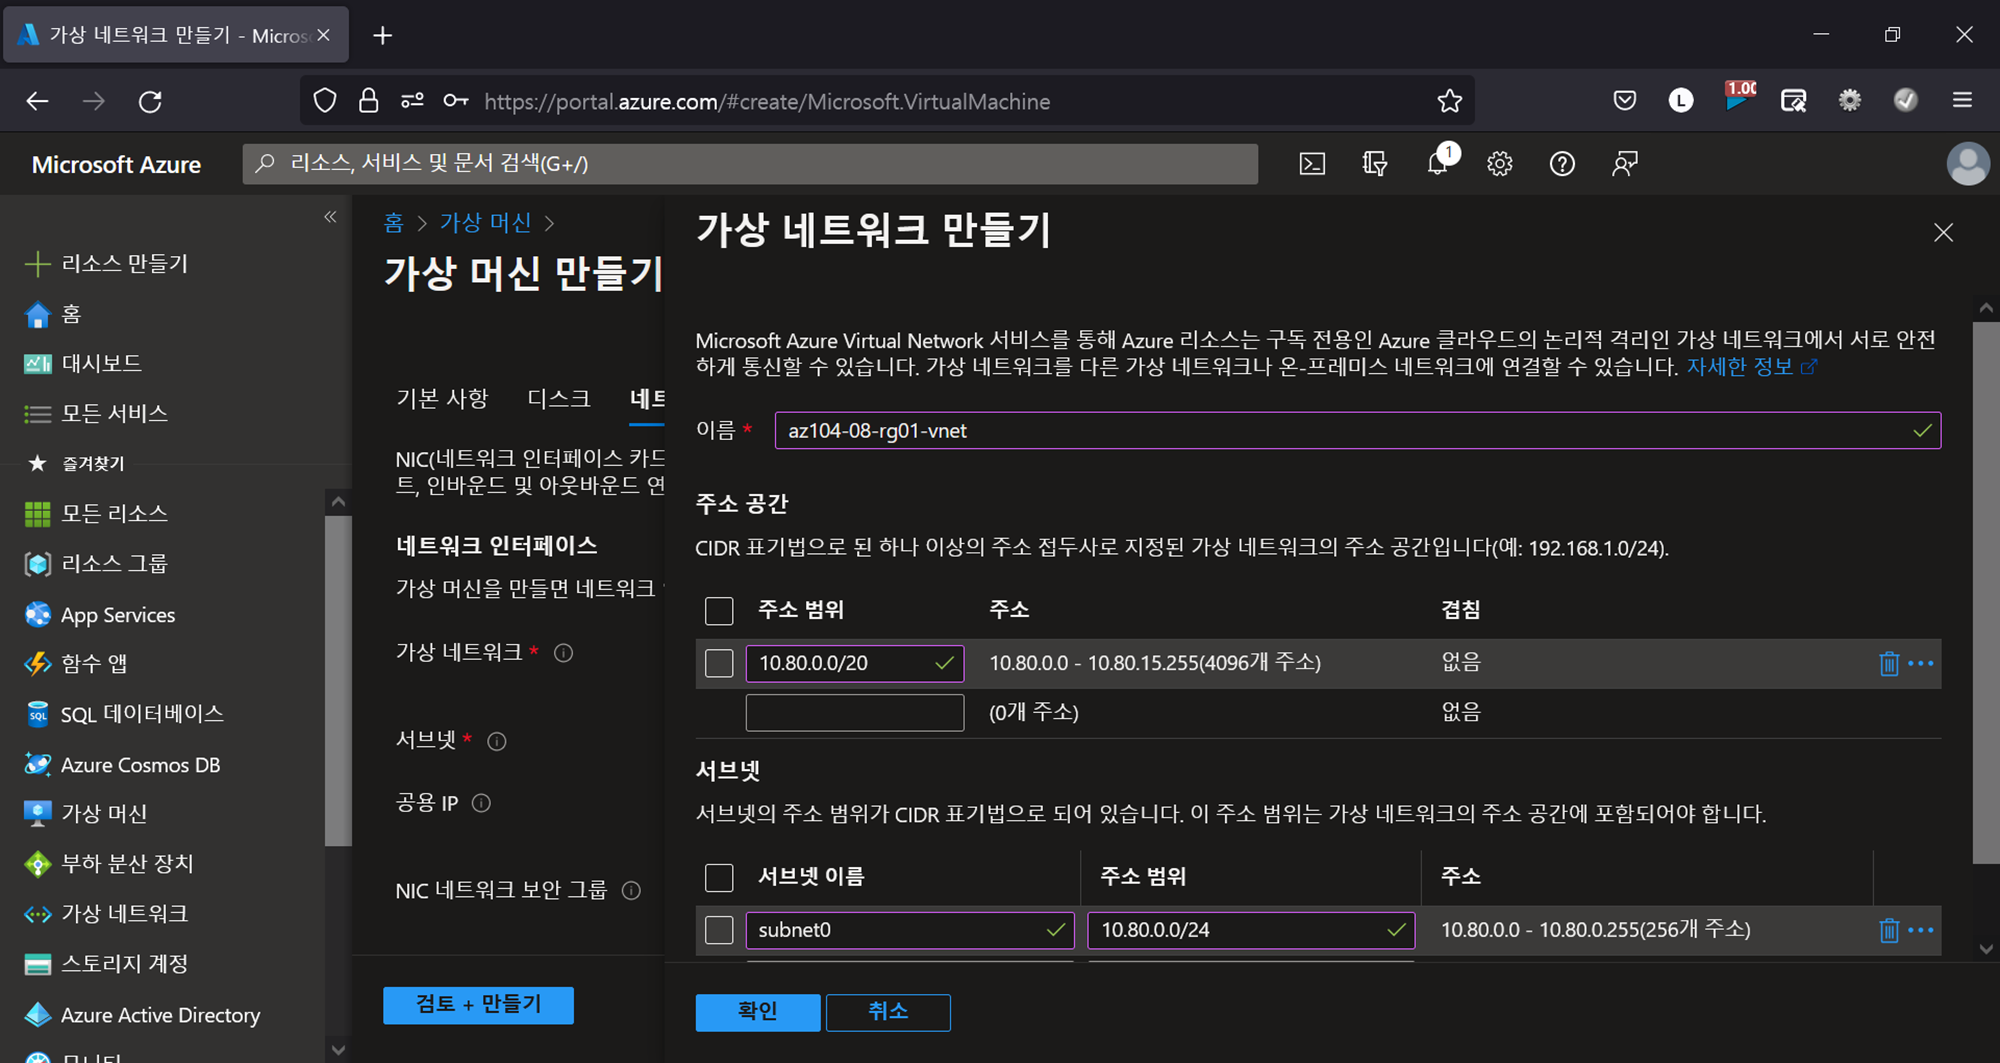Click the 확인 button
2000x1063 pixels.
[x=758, y=1012]
